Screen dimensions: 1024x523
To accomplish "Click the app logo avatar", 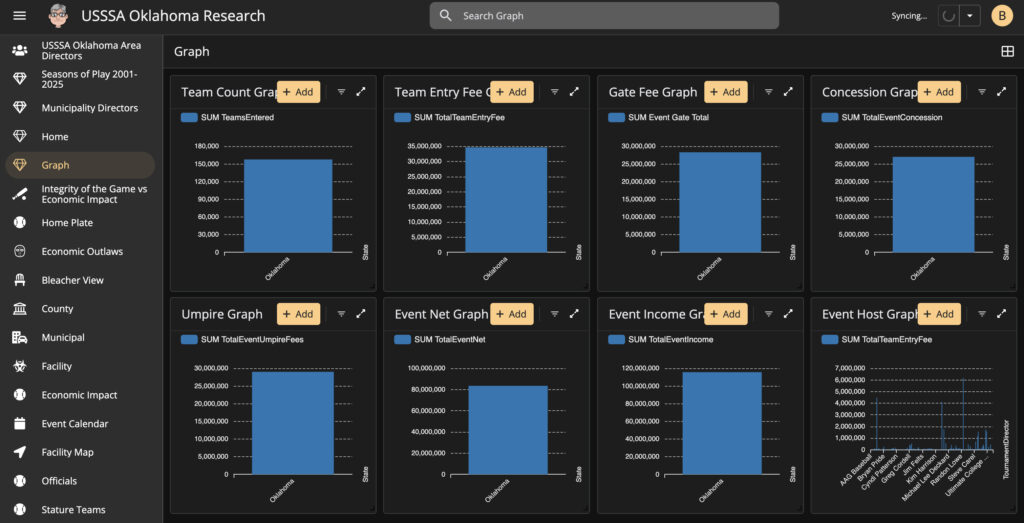I will [59, 16].
